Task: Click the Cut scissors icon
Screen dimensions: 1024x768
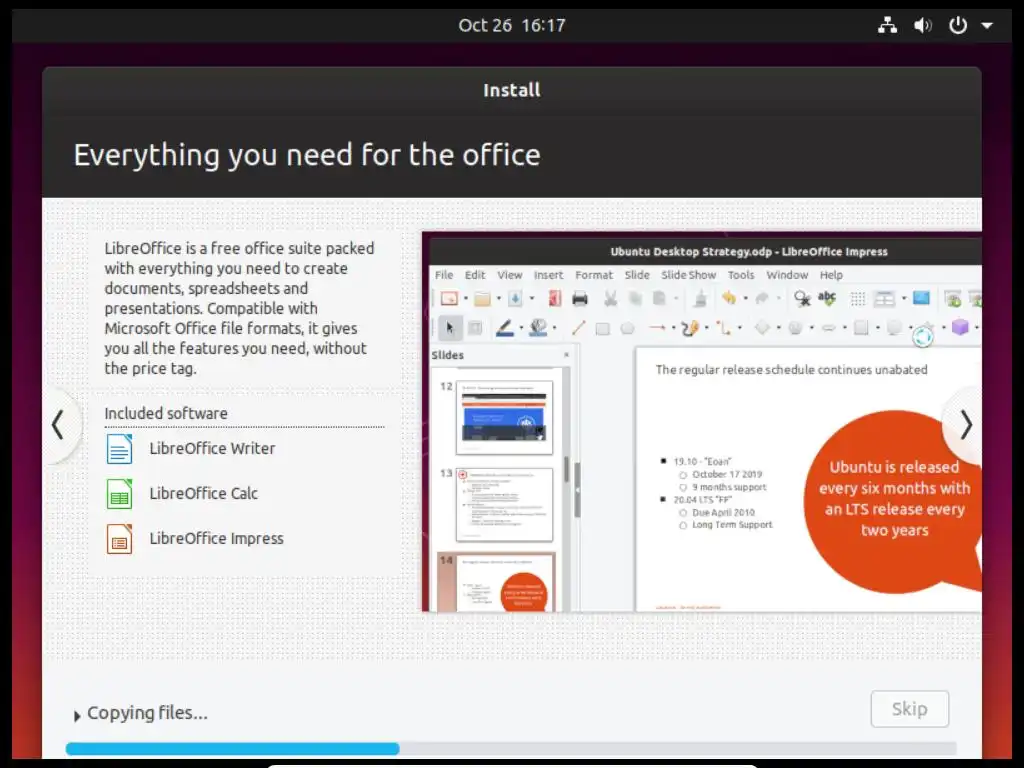Action: [x=610, y=298]
